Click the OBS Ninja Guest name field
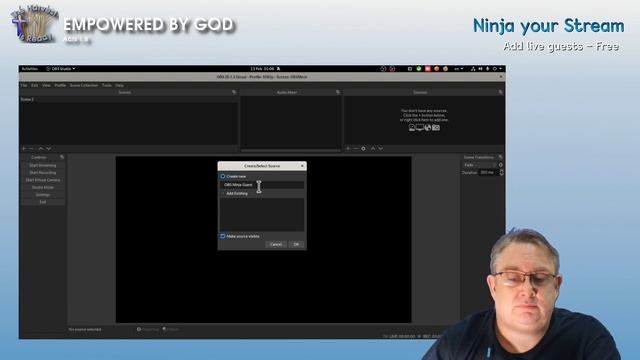 [262, 185]
